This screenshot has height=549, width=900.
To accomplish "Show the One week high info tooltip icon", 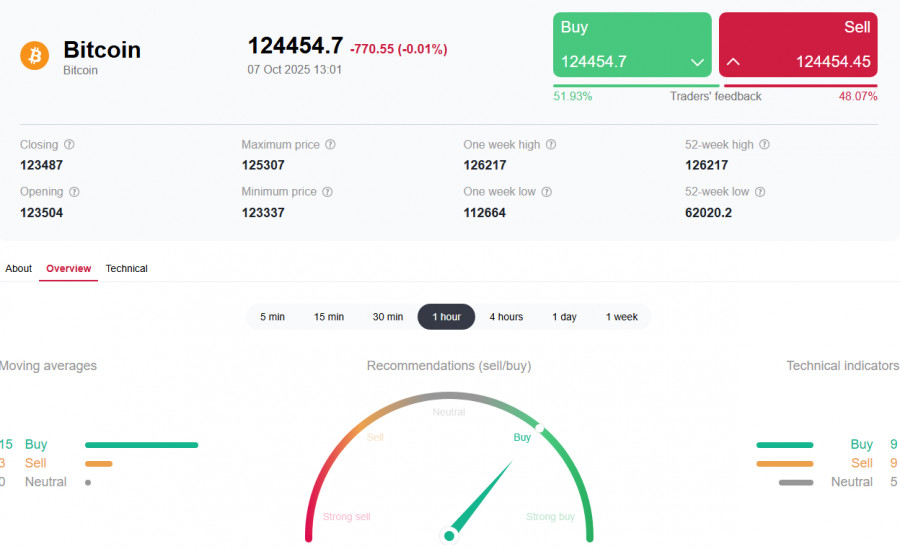I will click(x=550, y=145).
